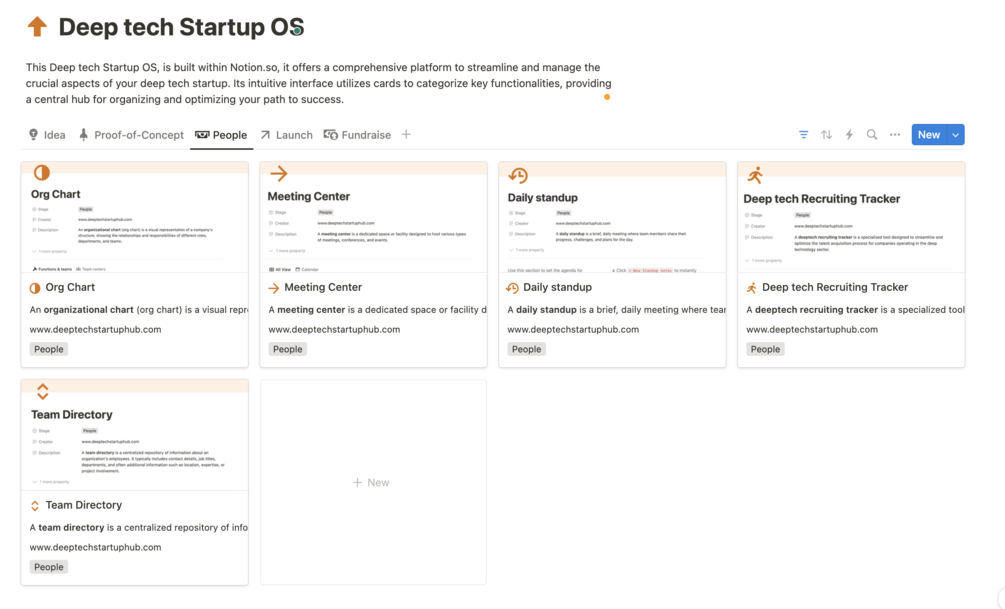This screenshot has width=1005, height=609.
Task: Open the sort options icon
Action: [x=826, y=135]
